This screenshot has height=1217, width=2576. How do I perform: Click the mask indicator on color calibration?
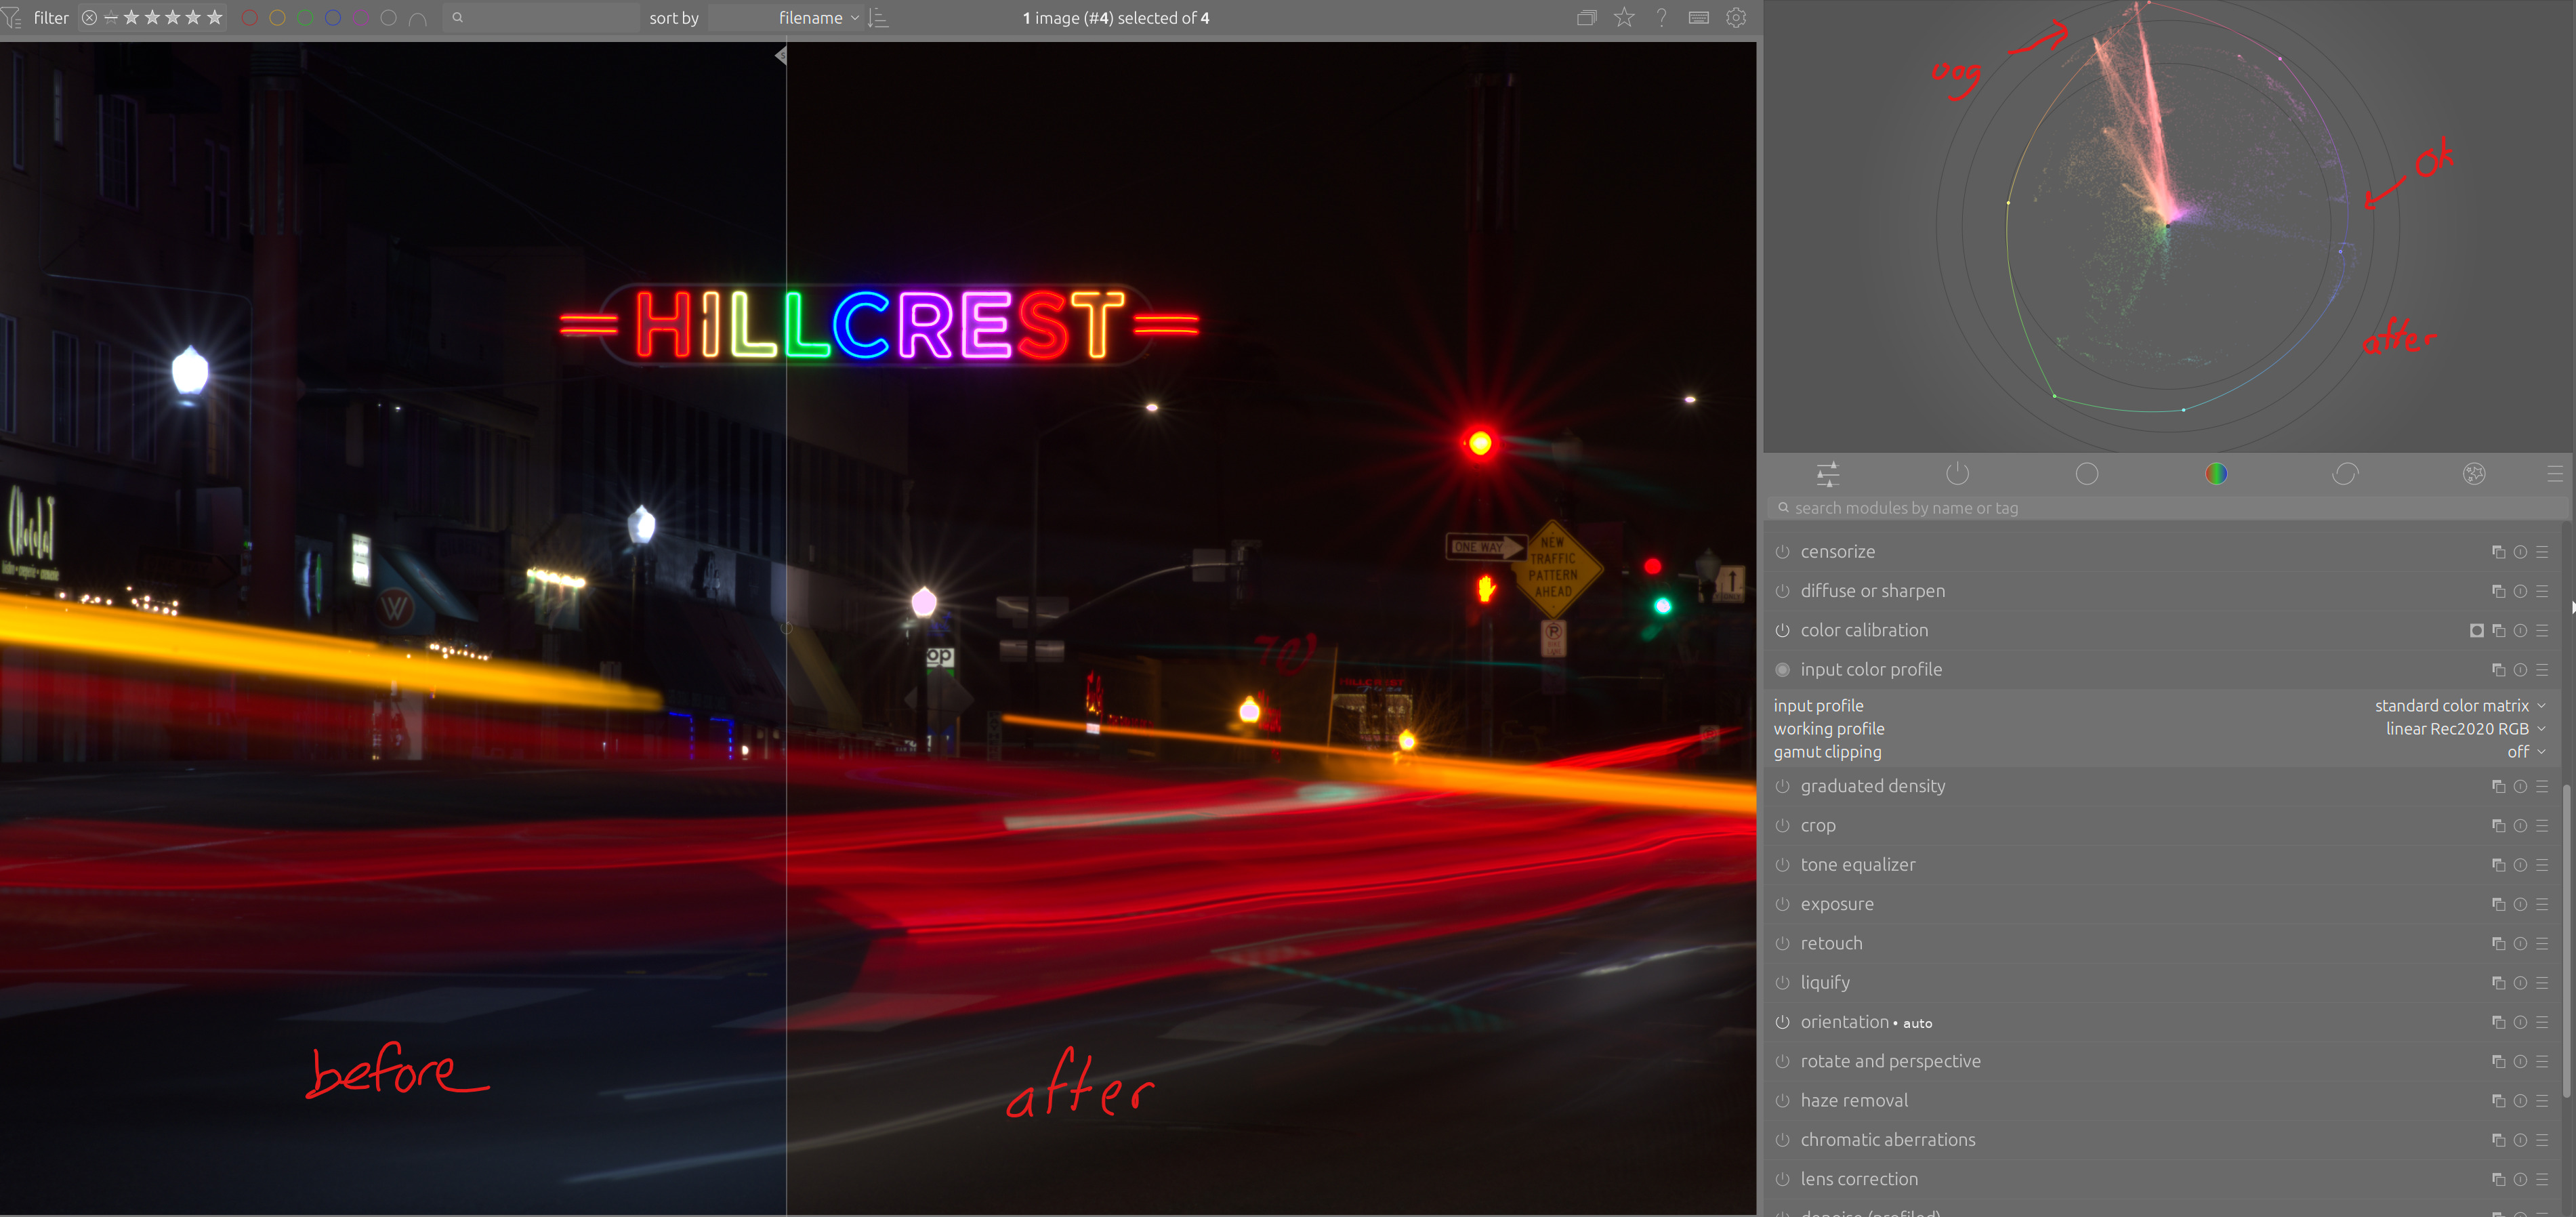(2476, 631)
